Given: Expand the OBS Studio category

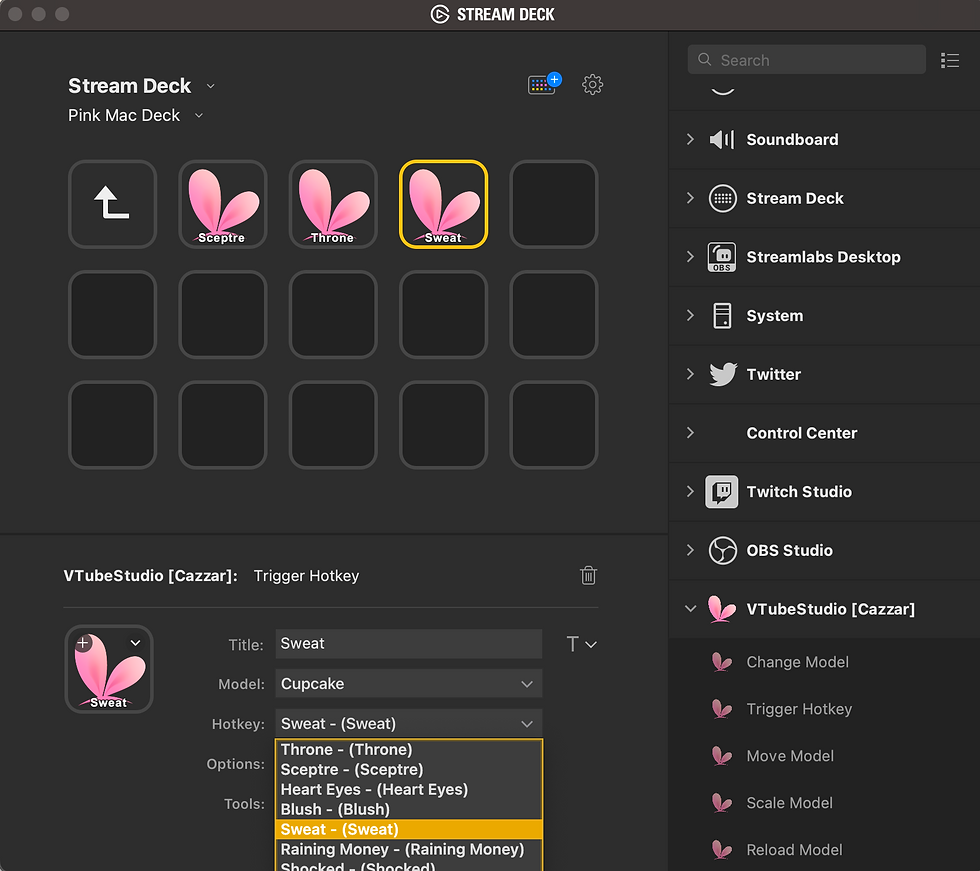Looking at the screenshot, I should pos(690,550).
